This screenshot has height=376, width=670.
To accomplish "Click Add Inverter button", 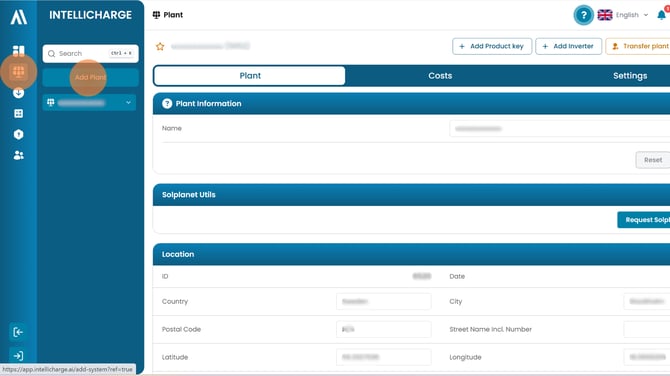I will click(568, 46).
